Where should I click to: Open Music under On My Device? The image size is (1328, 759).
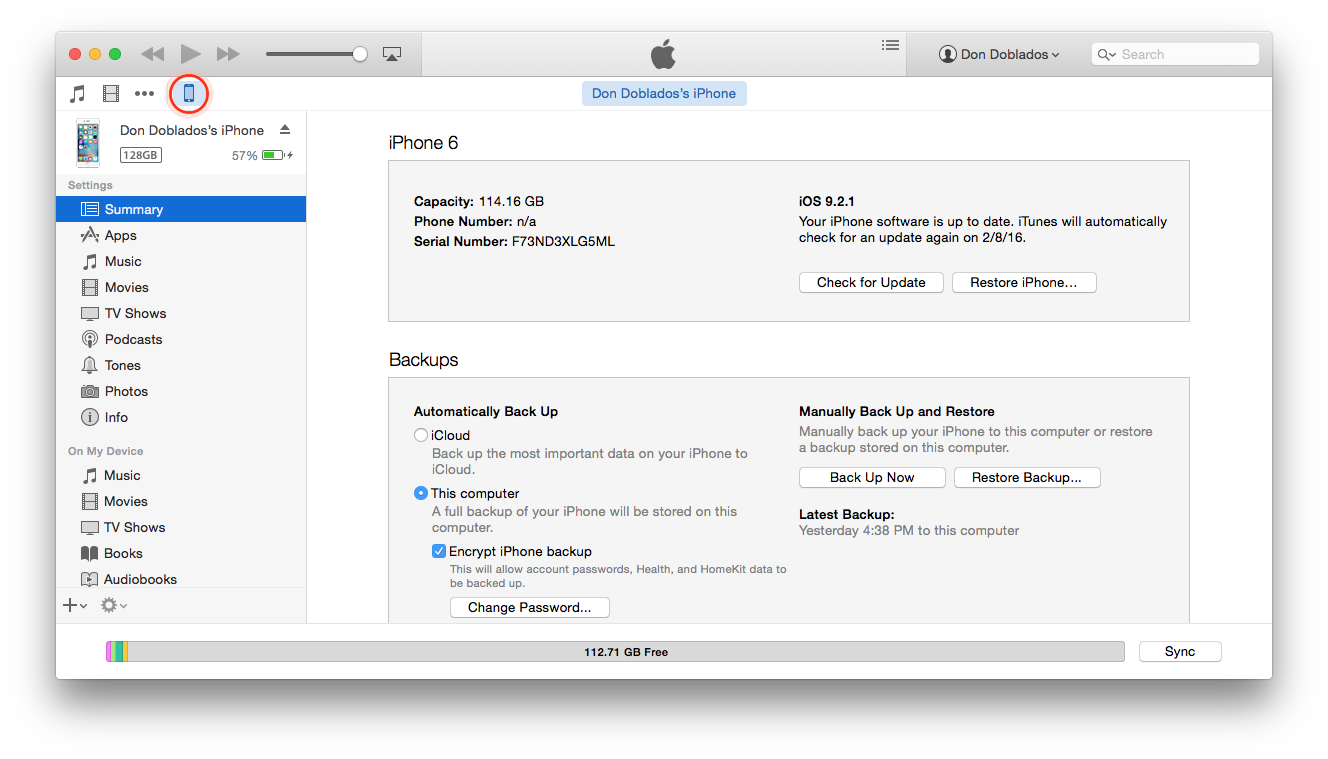[x=181, y=475]
